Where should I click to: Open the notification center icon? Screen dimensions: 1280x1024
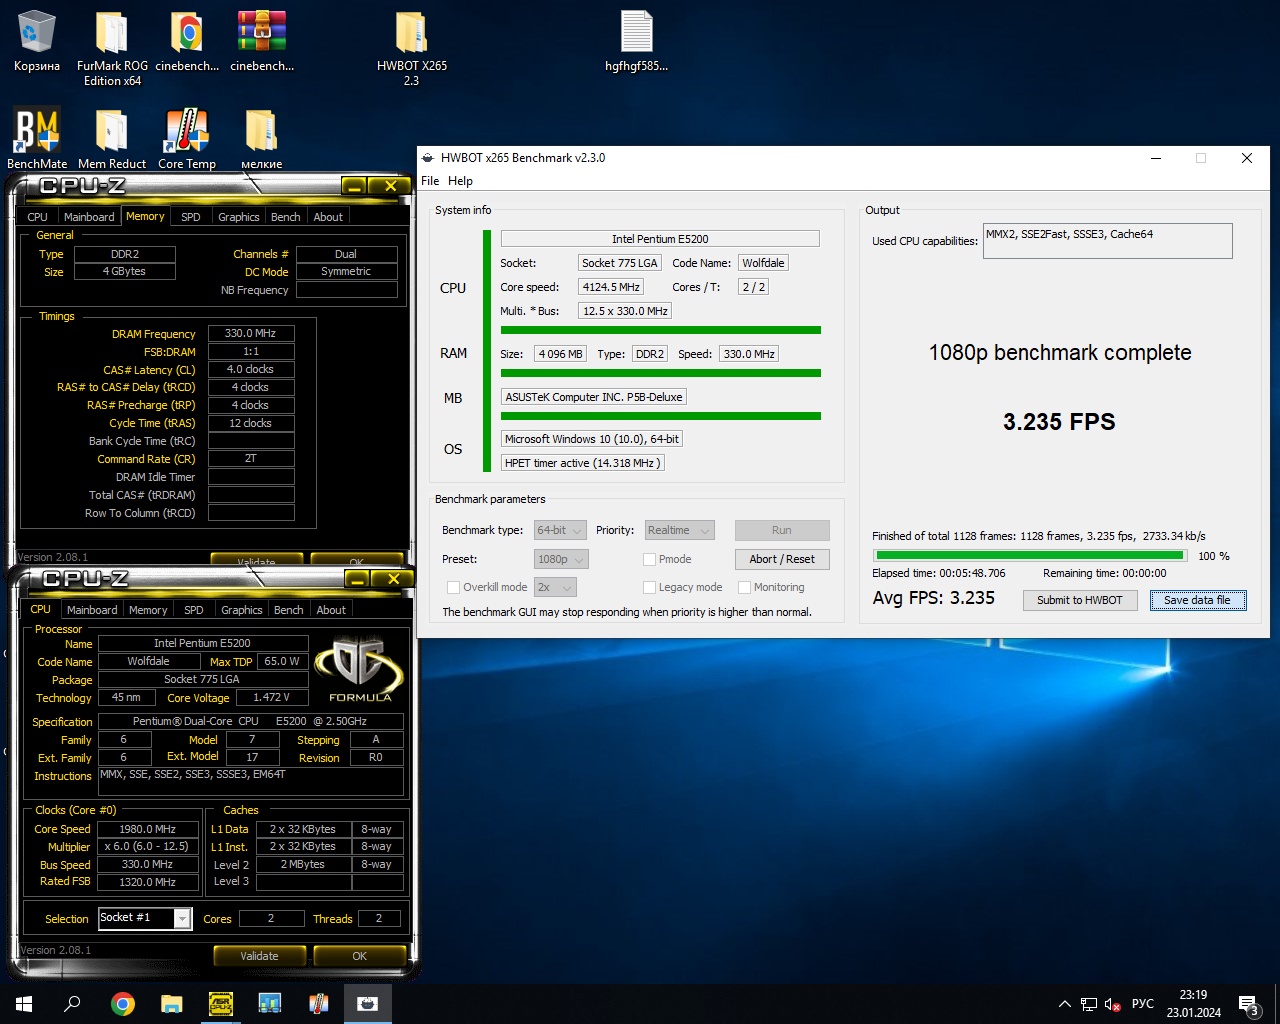[1248, 1004]
